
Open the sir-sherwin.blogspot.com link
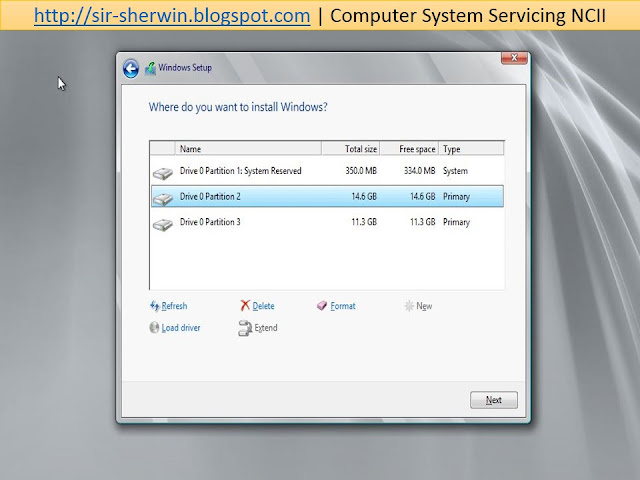[x=172, y=16]
